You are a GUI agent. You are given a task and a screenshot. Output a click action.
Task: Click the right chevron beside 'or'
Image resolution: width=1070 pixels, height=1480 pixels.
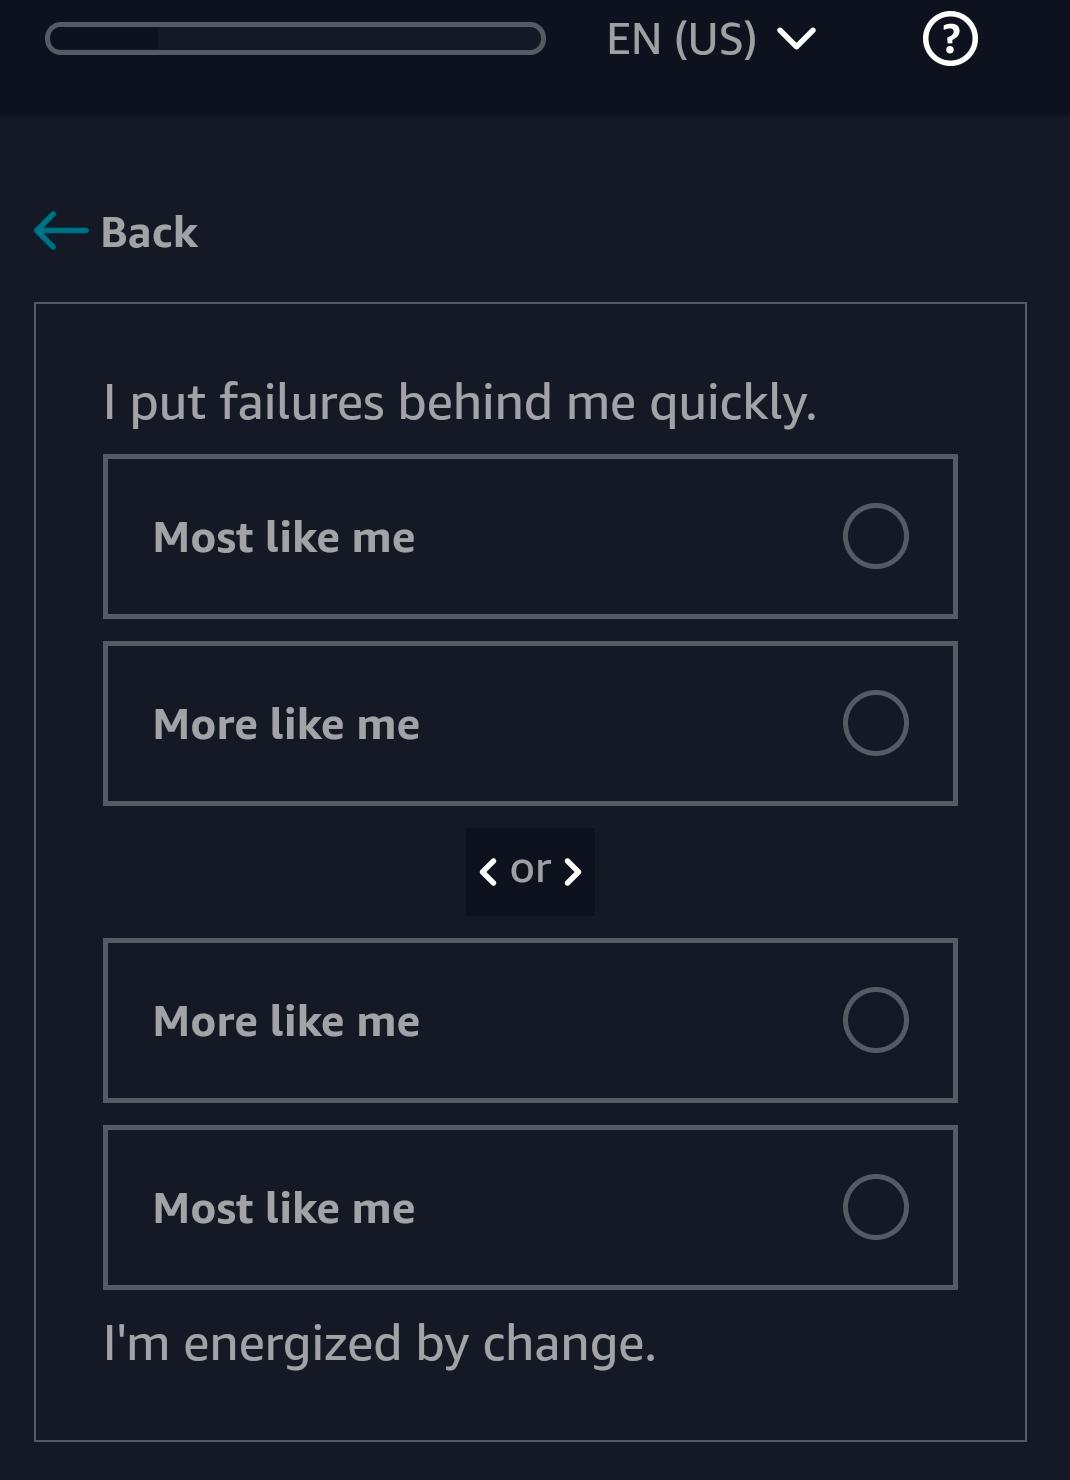click(571, 871)
